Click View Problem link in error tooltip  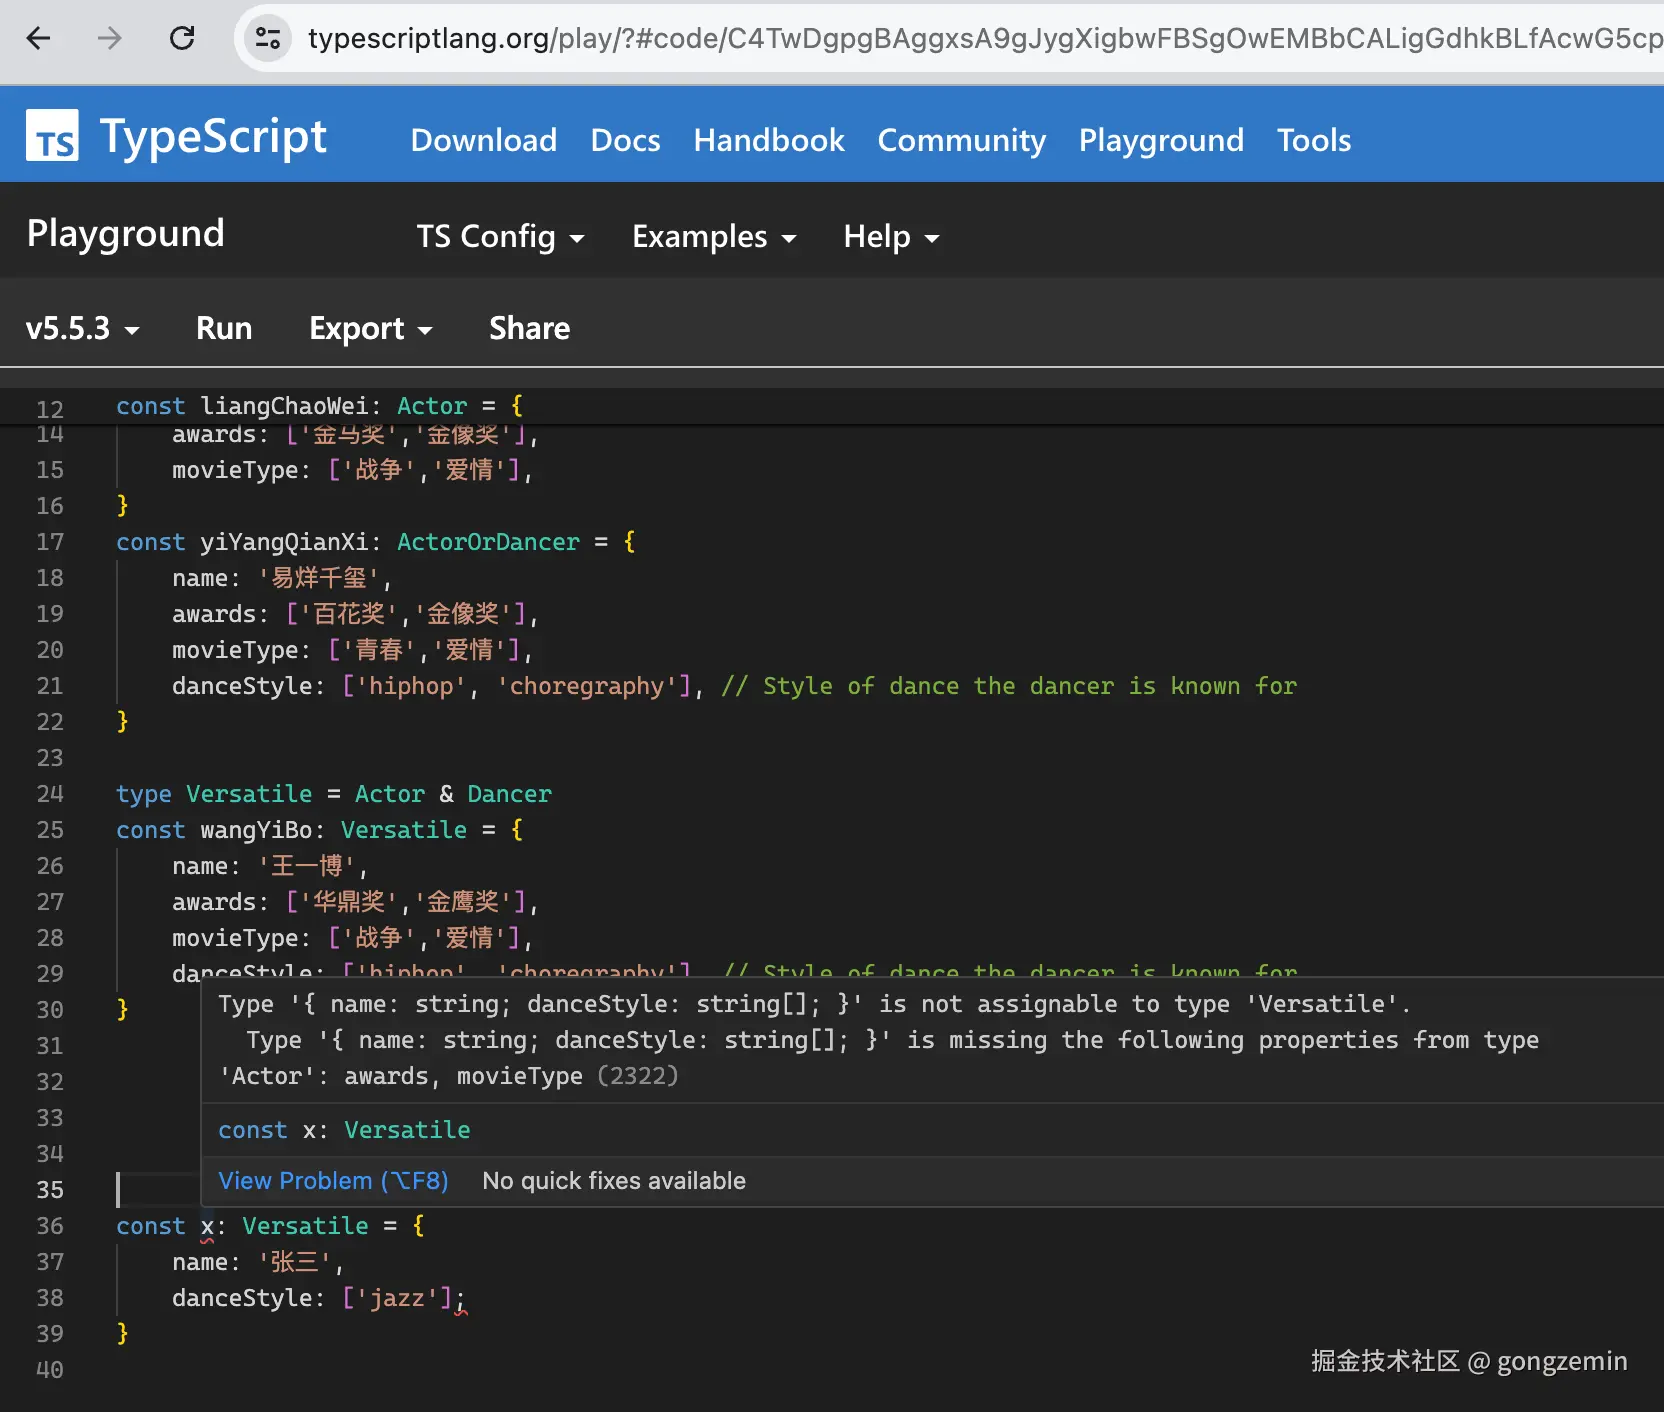tap(333, 1181)
